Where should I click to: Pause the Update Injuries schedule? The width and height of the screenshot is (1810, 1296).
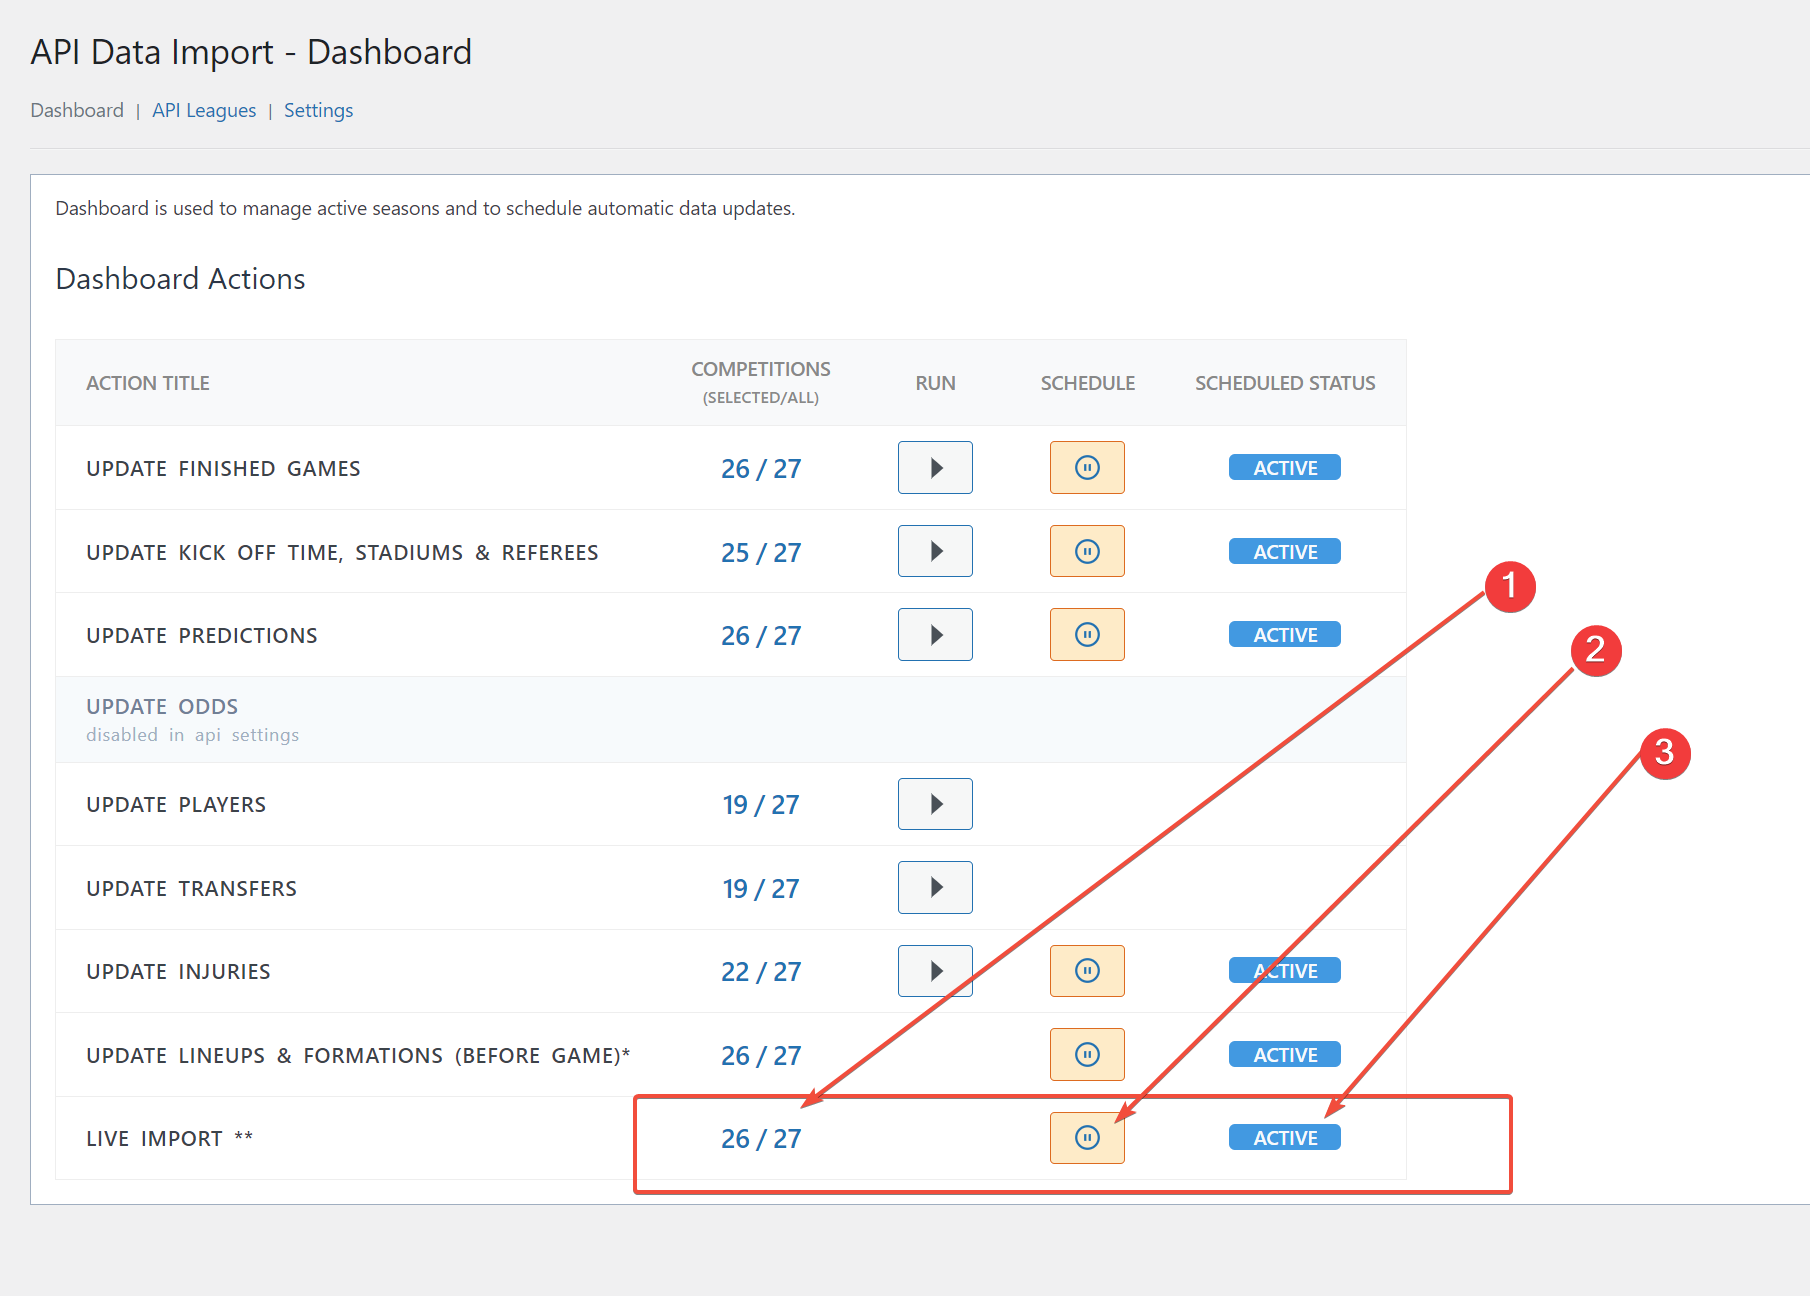[x=1087, y=970]
